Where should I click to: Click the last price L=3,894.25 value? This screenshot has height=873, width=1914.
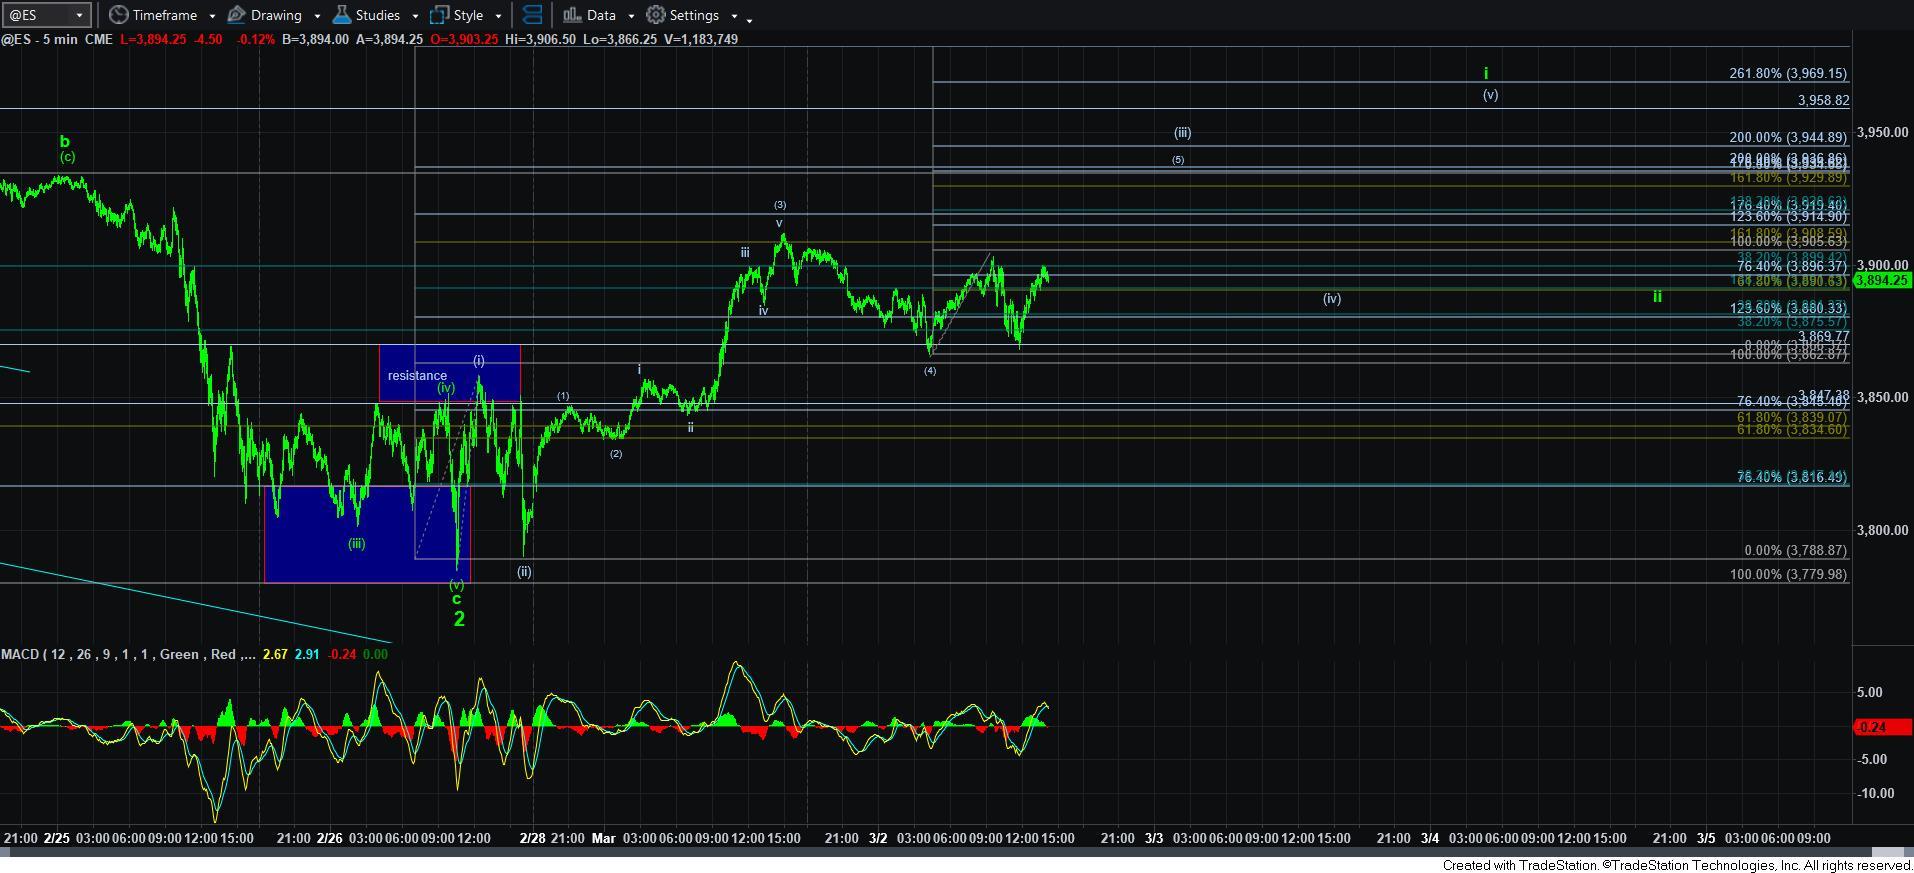152,39
